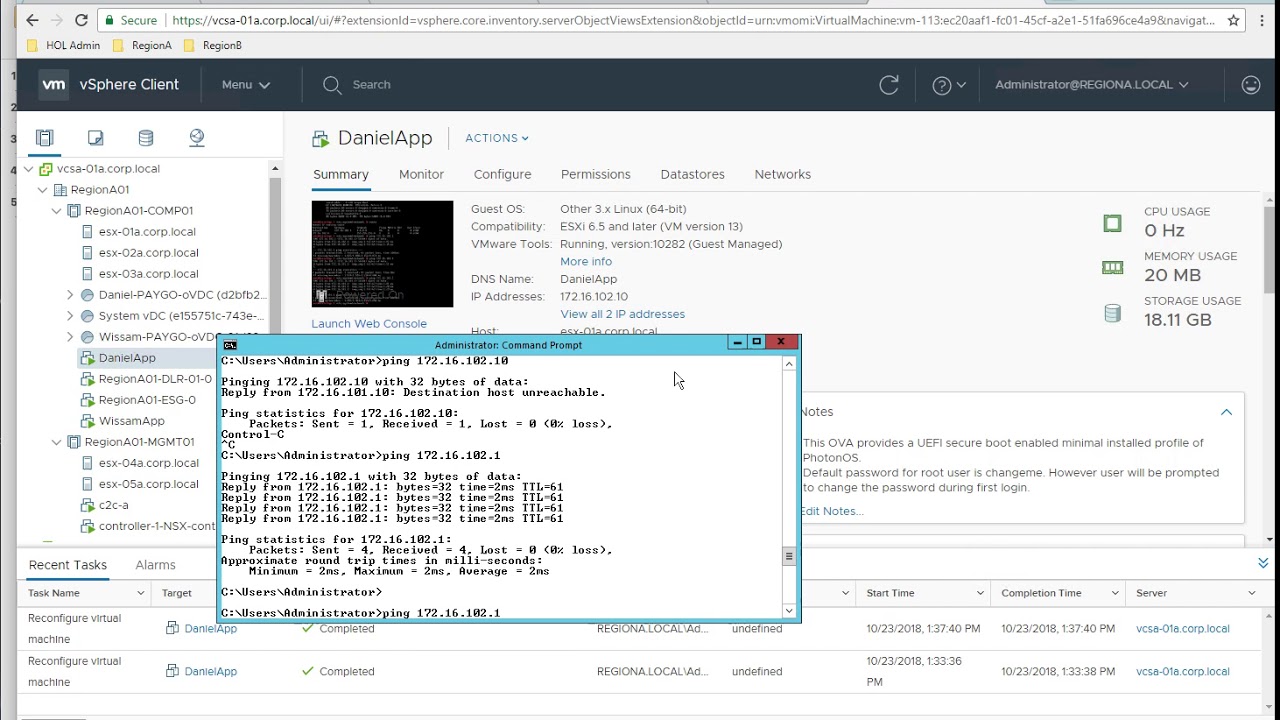The width and height of the screenshot is (1280, 720).
Task: Click the Launch Web Console link
Action: [369, 324]
